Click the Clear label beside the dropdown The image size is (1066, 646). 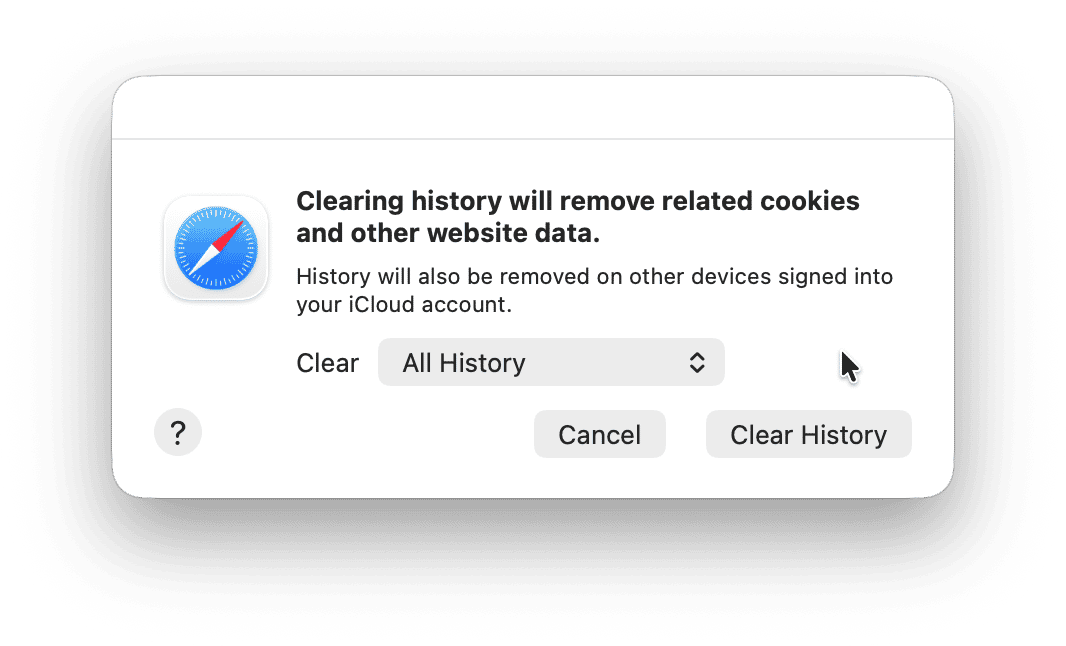(x=327, y=362)
